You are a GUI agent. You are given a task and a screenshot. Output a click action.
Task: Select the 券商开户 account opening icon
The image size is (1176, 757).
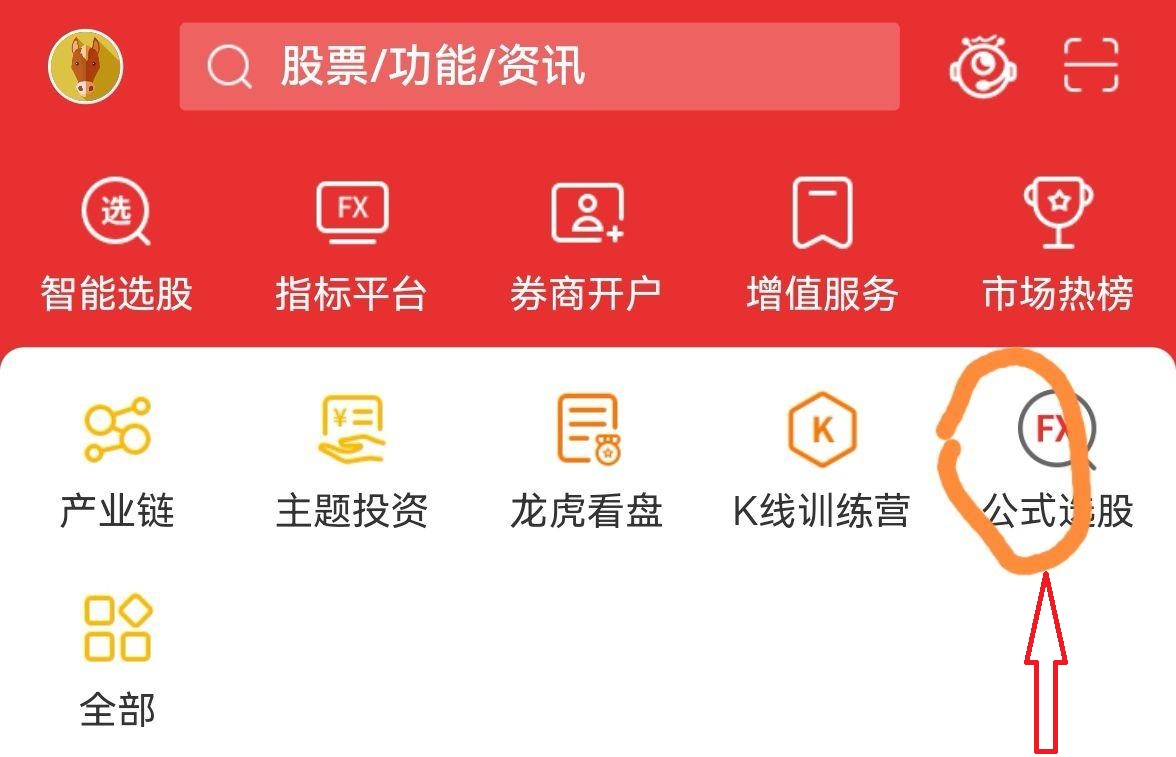click(x=587, y=212)
